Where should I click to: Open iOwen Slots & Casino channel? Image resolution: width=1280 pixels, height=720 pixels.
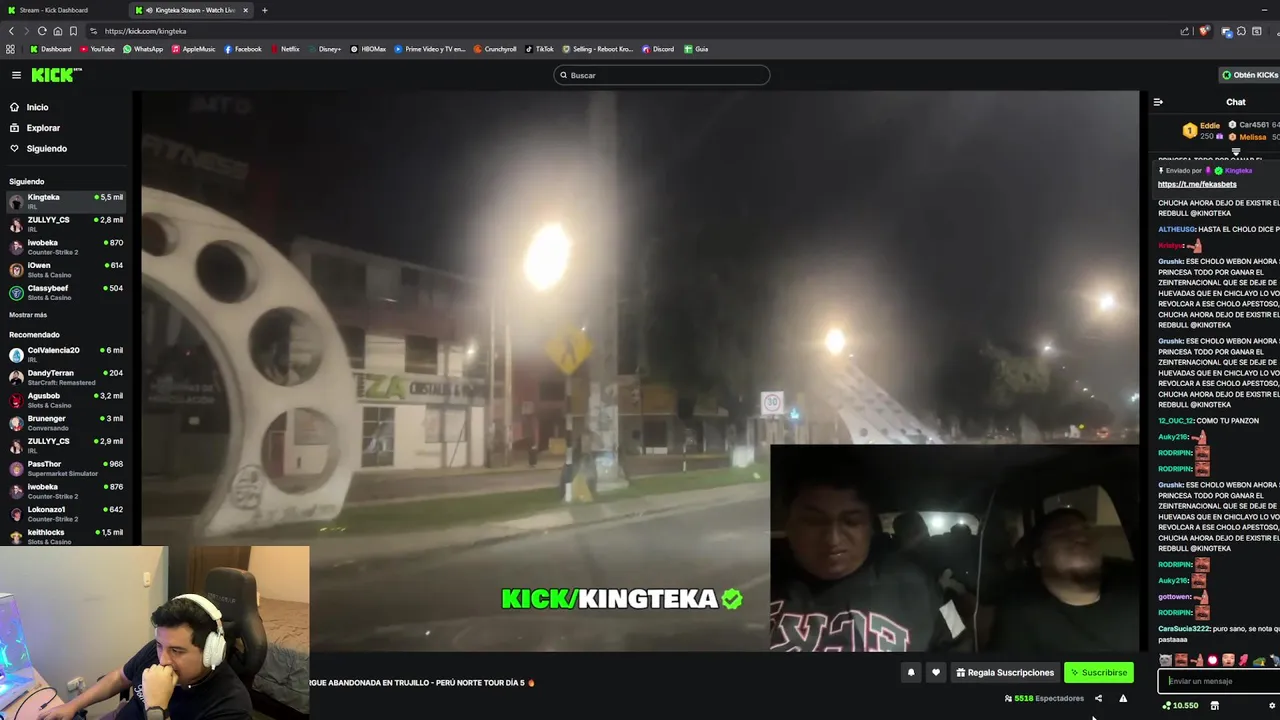point(66,270)
